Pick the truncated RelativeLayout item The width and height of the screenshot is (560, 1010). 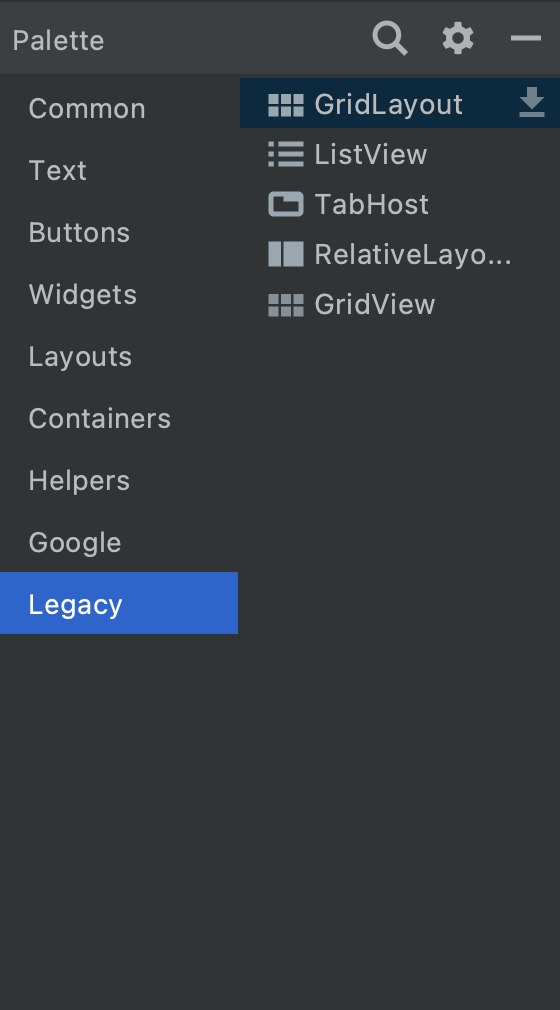pos(400,254)
